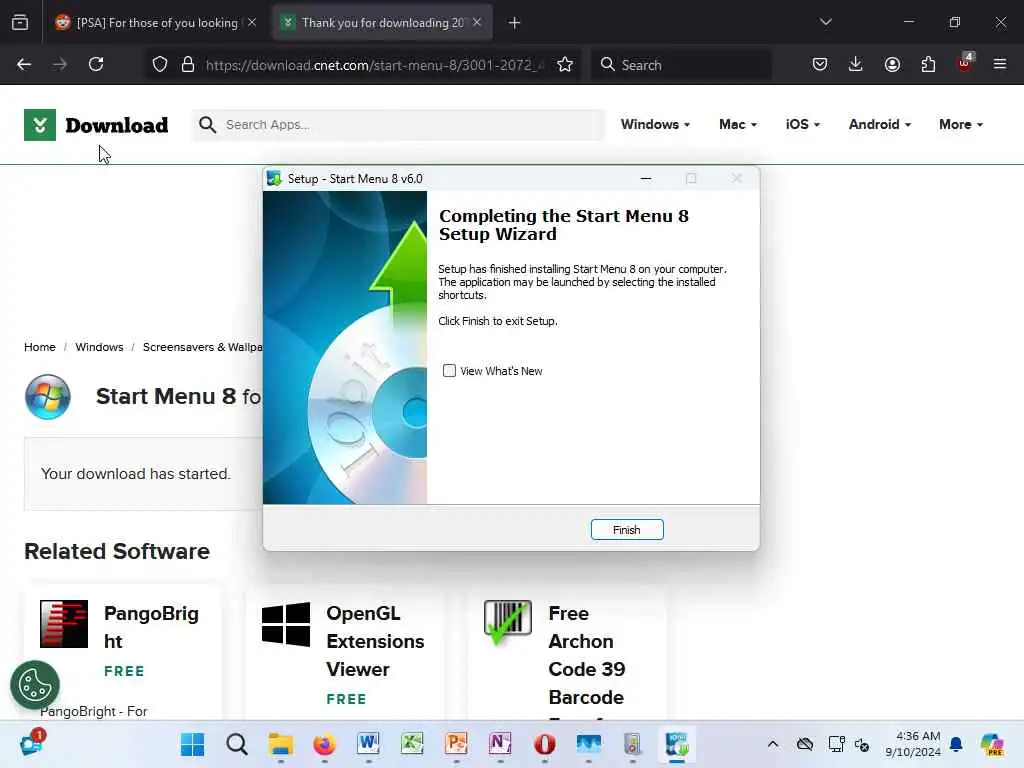Enable the View What's New checkbox
Image resolution: width=1024 pixels, height=768 pixels.
point(449,371)
